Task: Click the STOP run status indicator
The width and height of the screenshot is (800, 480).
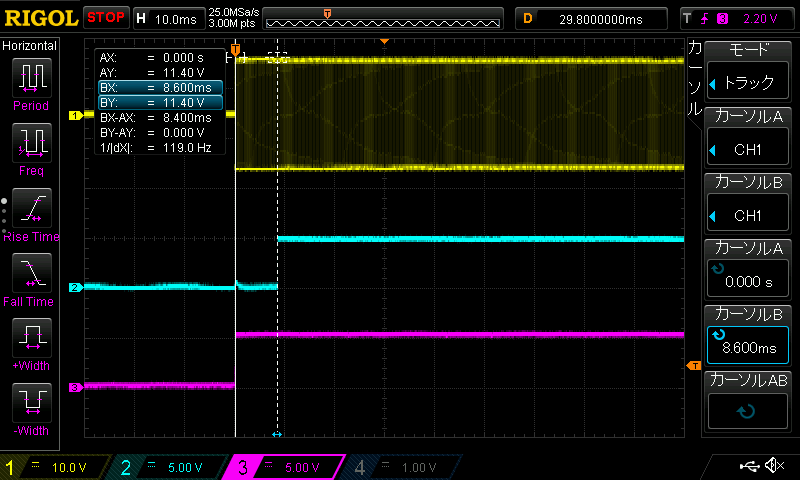Action: pos(106,18)
